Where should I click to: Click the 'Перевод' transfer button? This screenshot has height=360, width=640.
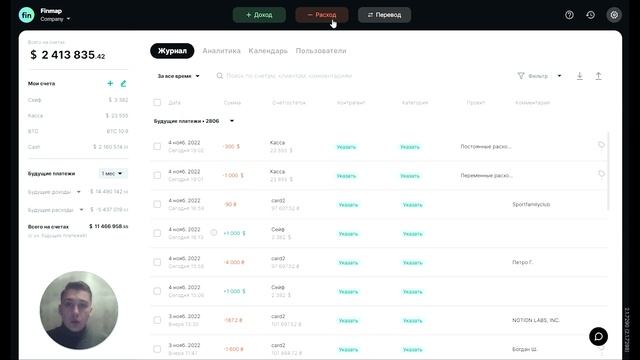384,15
